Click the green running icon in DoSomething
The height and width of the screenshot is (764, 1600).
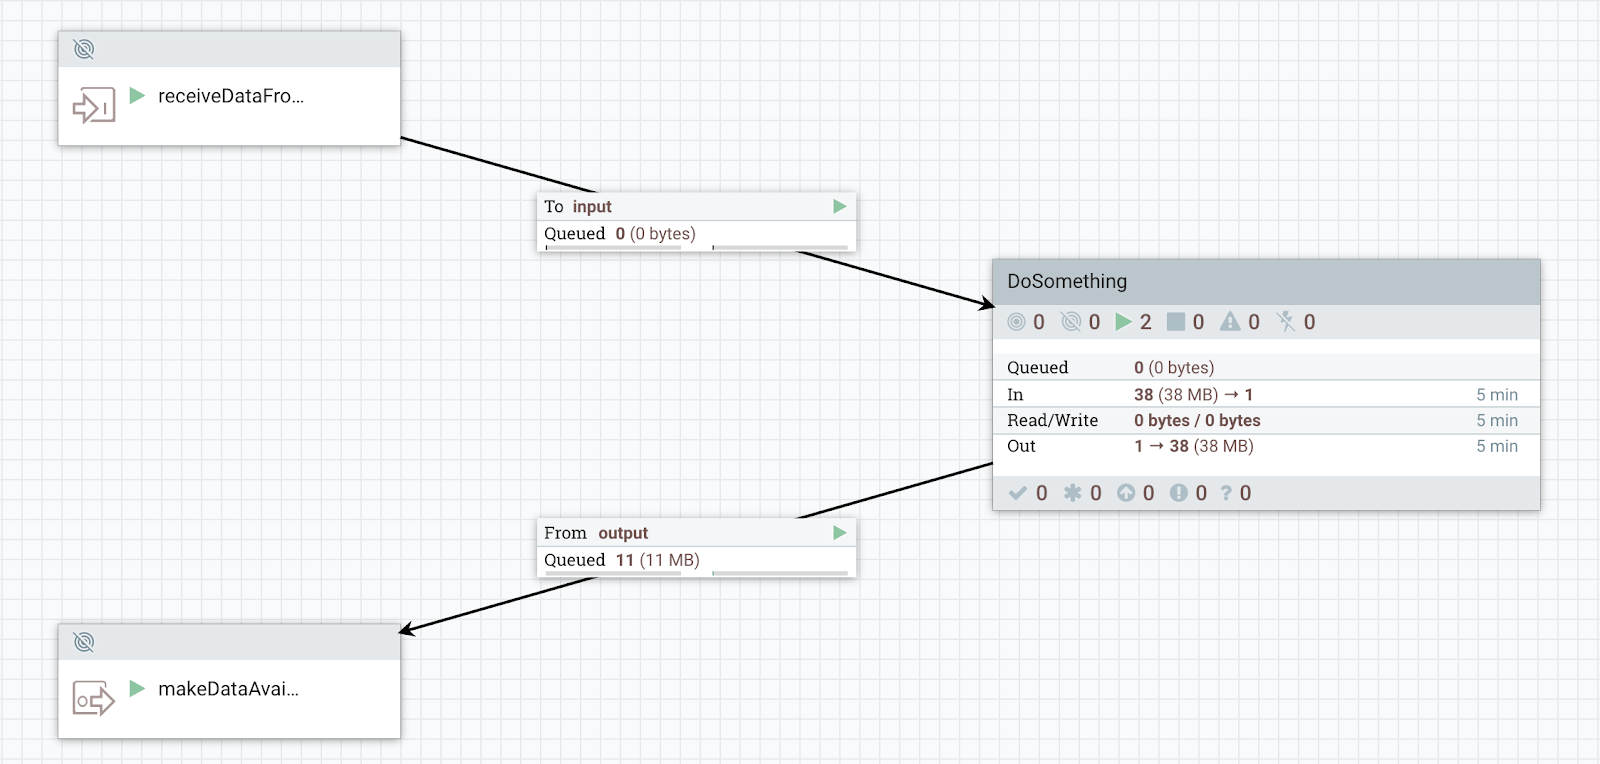(1123, 322)
